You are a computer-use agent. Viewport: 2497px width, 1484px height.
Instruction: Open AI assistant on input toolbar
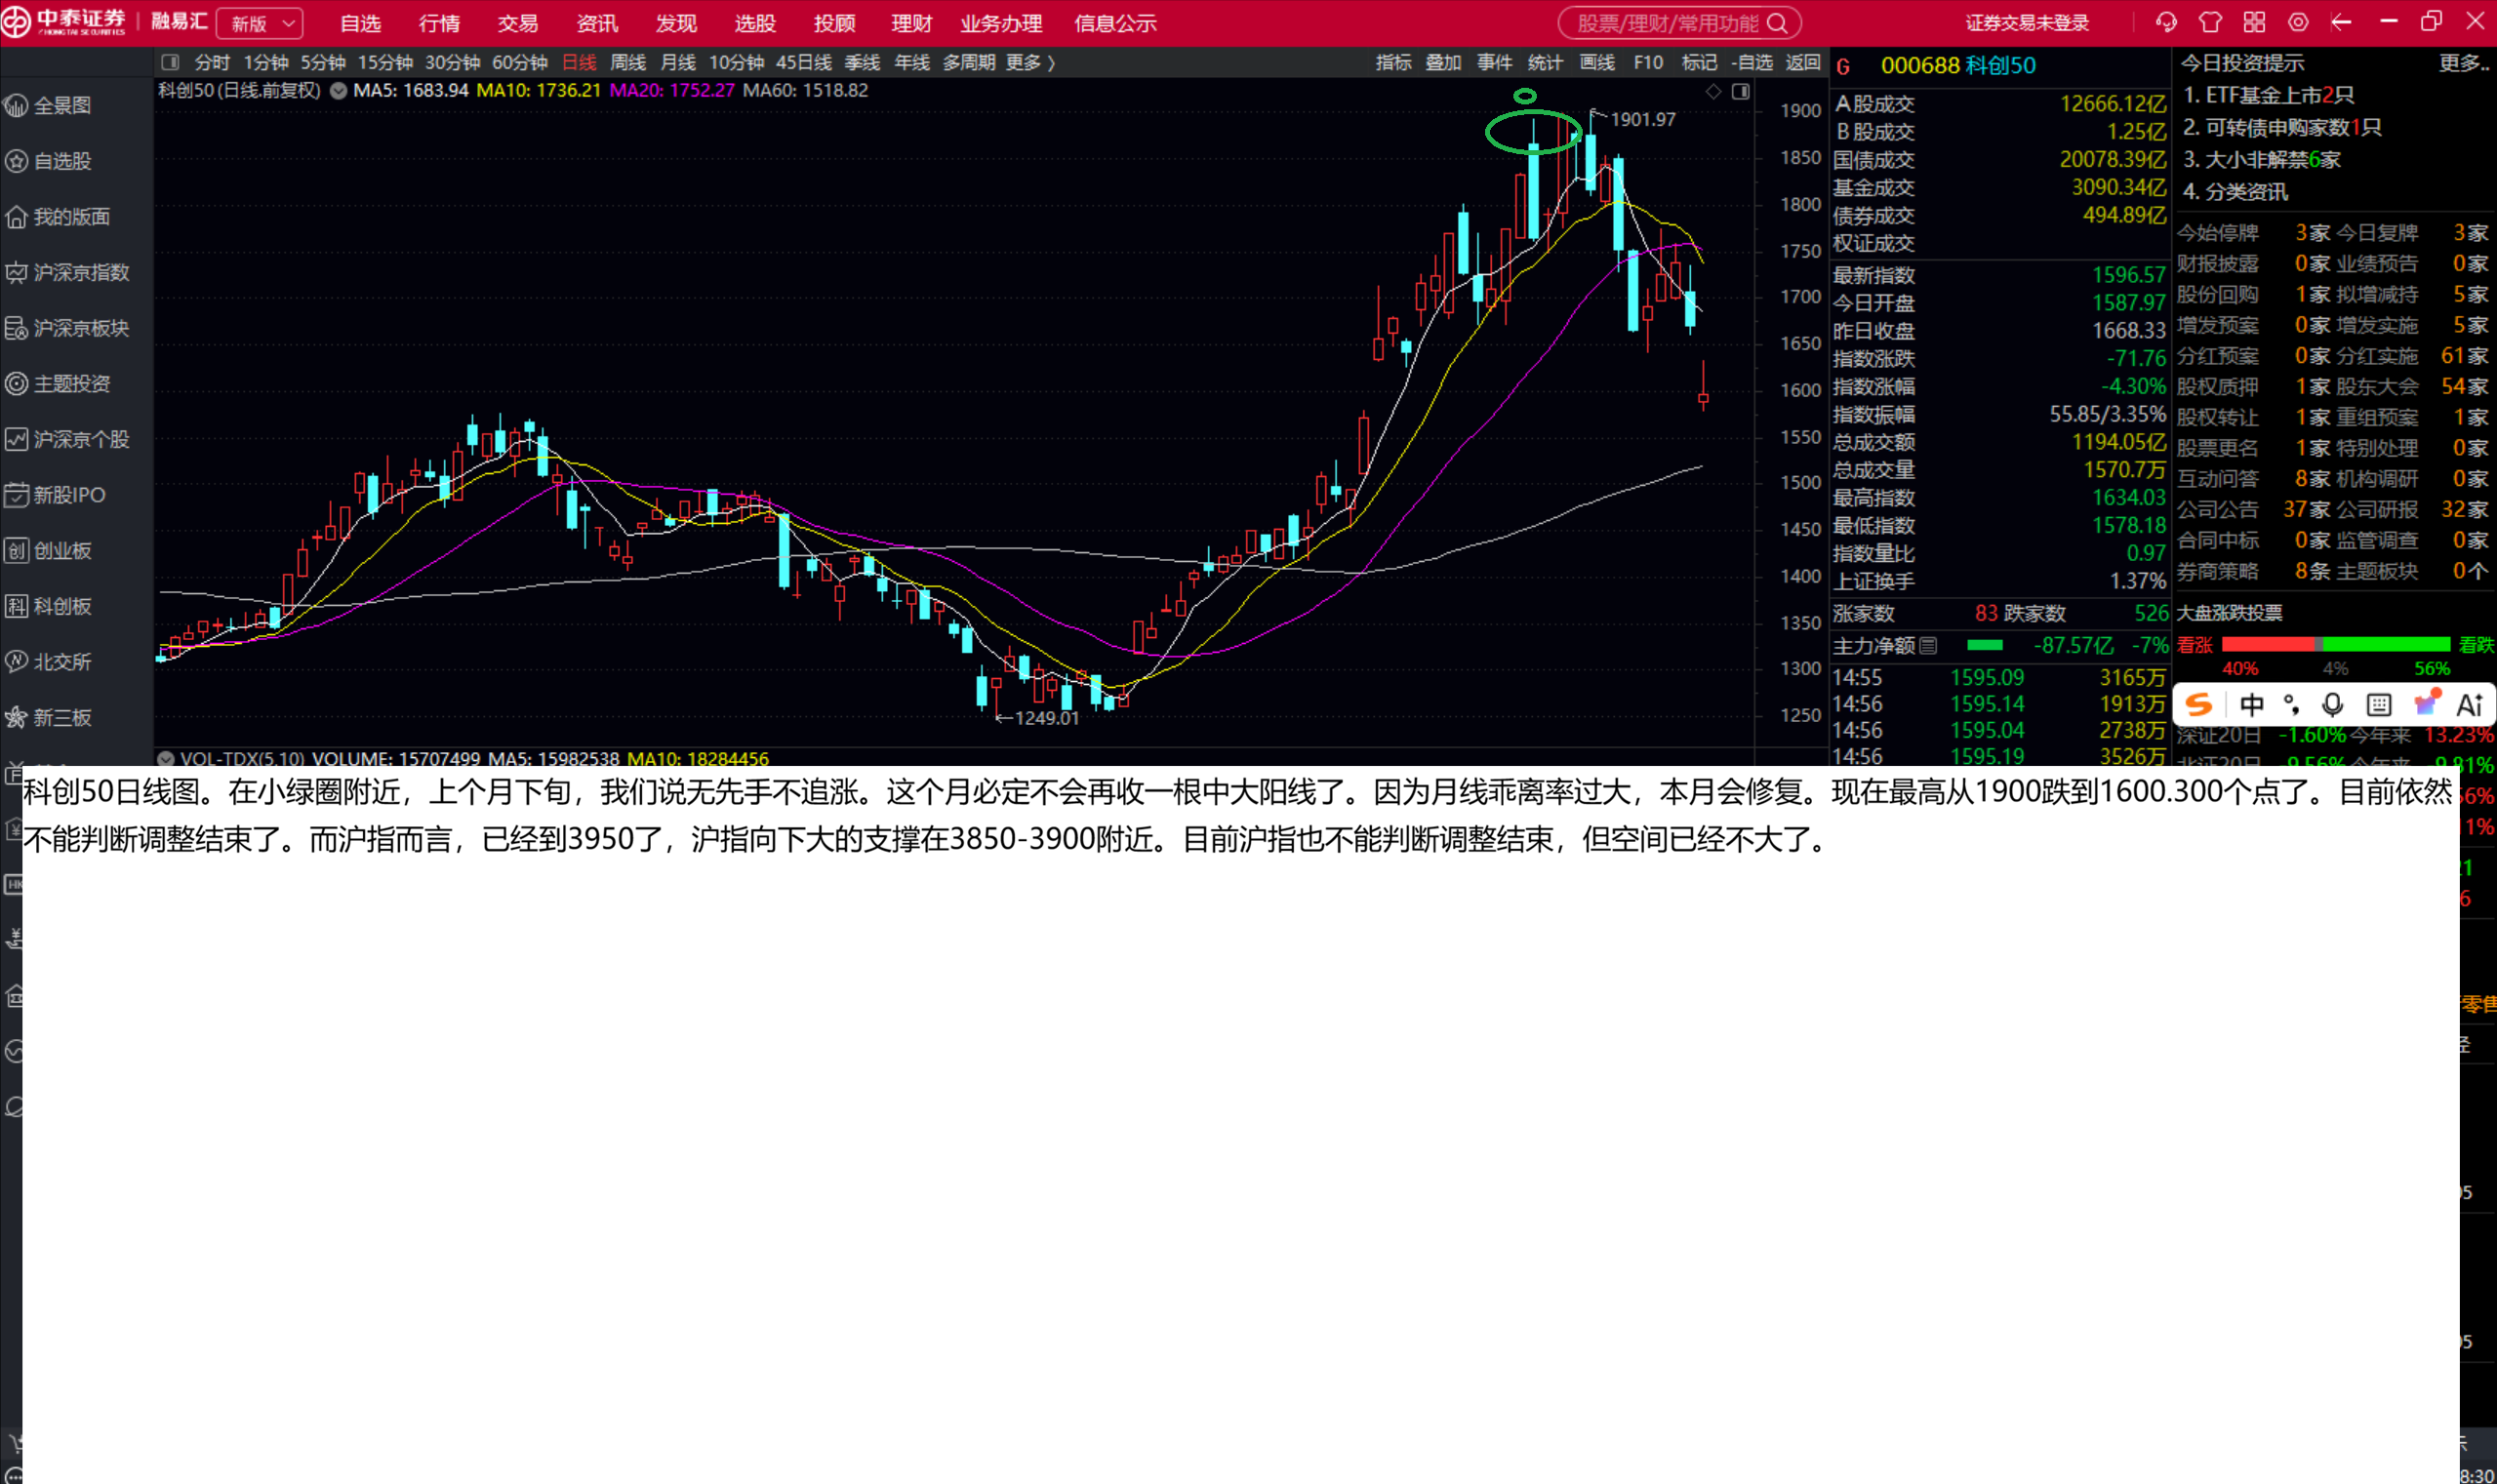2470,705
